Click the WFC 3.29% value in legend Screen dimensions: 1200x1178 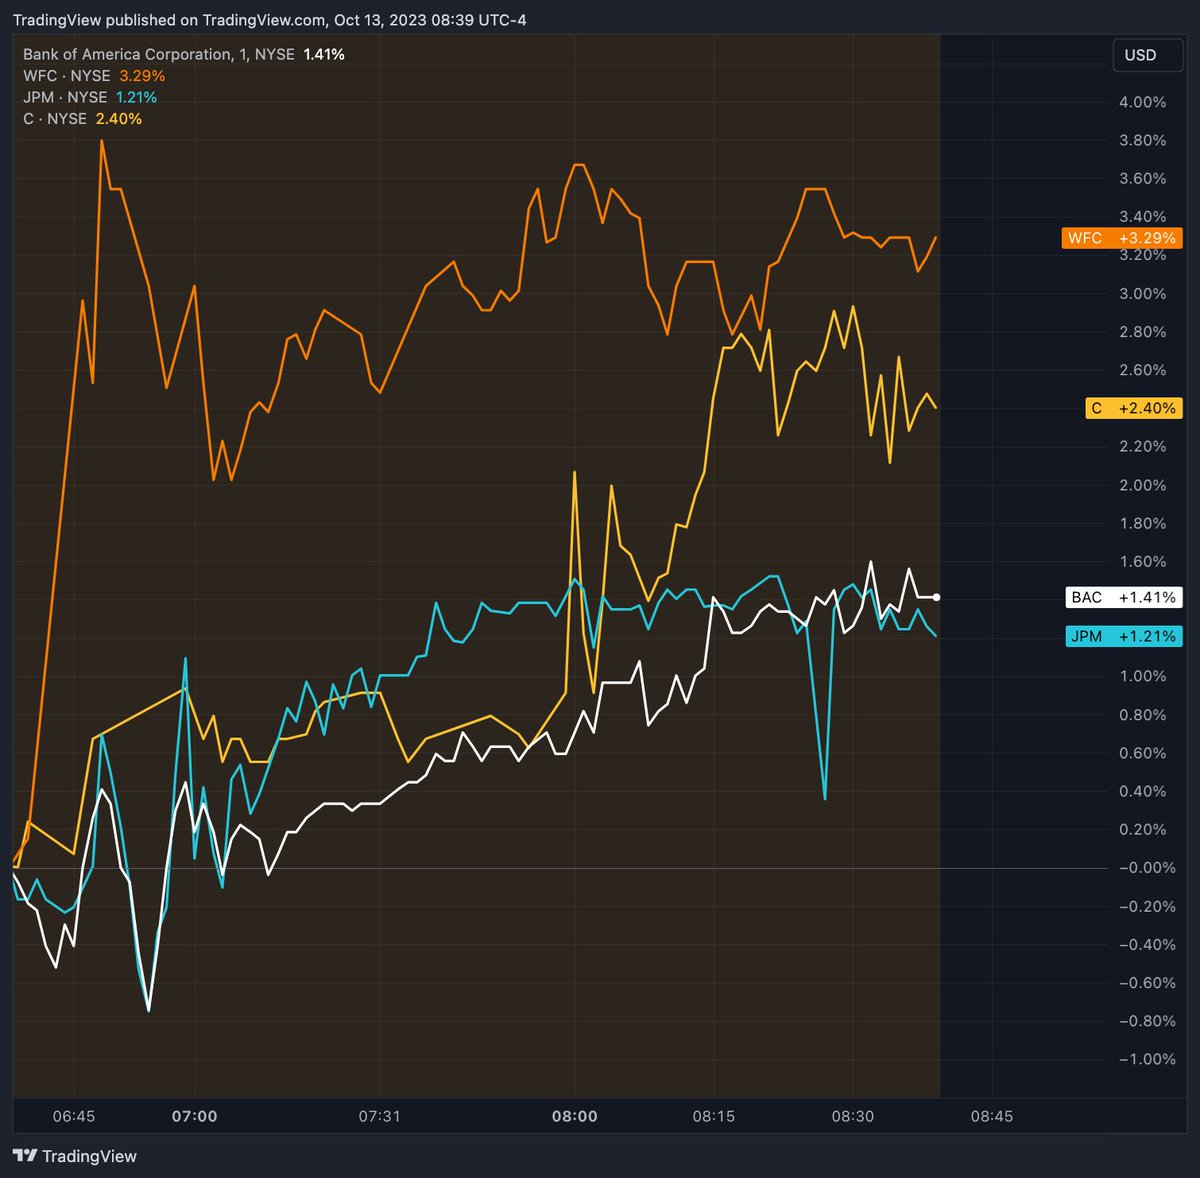point(142,76)
